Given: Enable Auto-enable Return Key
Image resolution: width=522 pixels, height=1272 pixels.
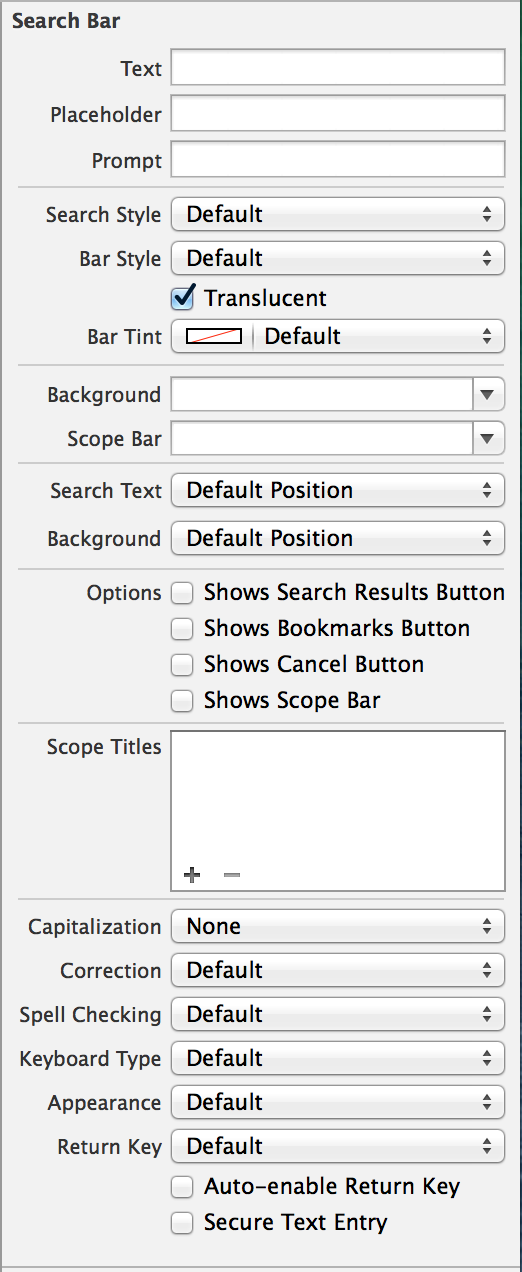Looking at the screenshot, I should point(182,1187).
